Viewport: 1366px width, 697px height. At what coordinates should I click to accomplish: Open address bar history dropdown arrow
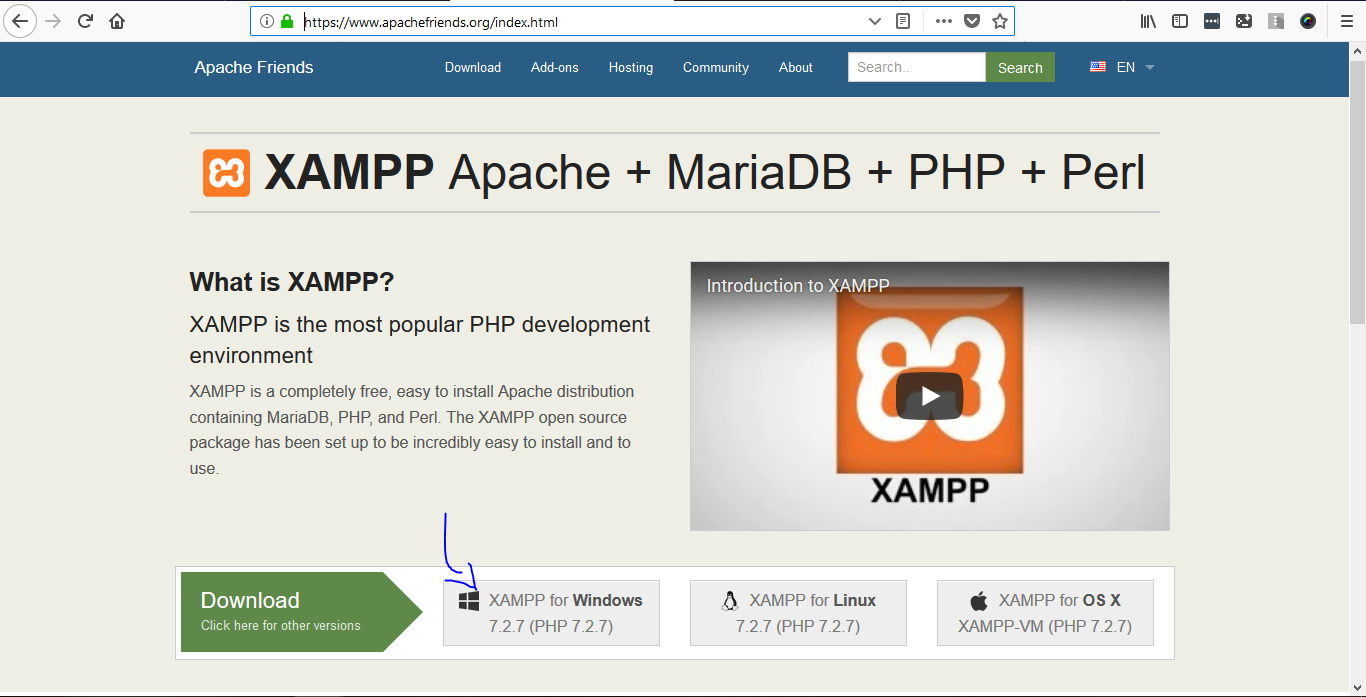coord(875,21)
